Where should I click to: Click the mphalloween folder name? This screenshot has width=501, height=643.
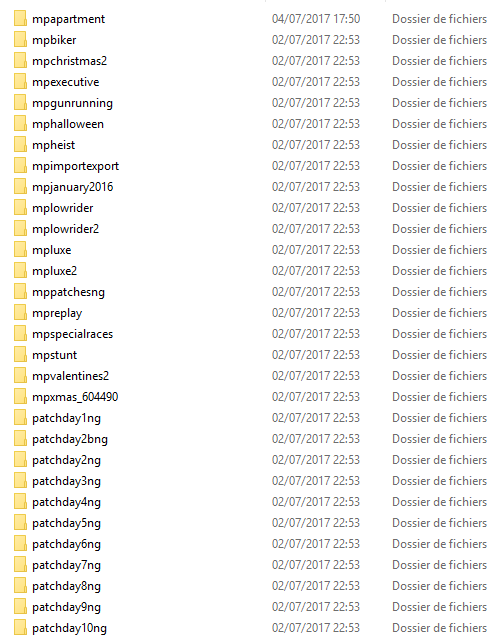[68, 124]
